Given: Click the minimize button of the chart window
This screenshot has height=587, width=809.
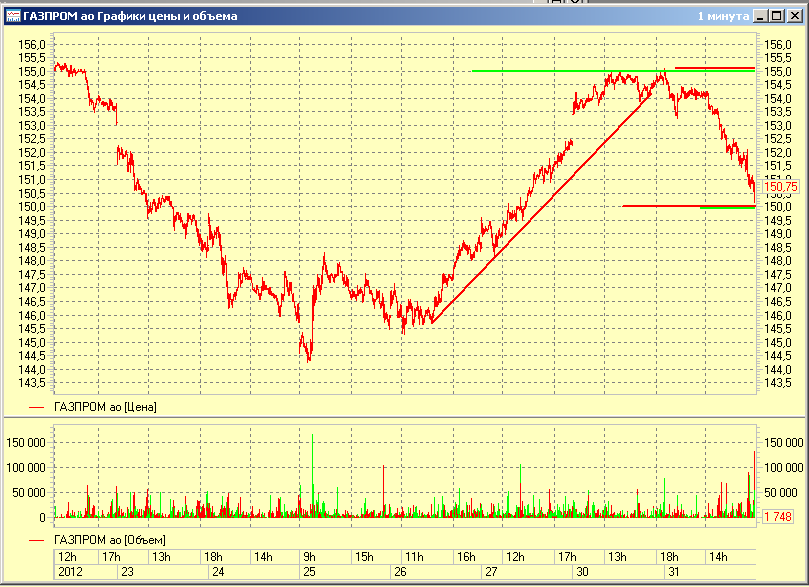Looking at the screenshot, I should pos(759,16).
